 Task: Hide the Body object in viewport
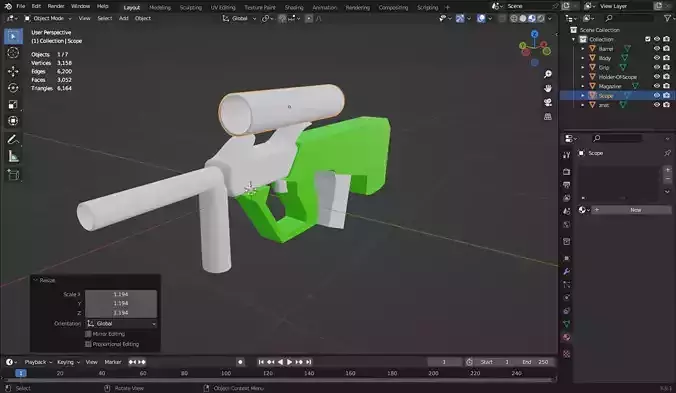[657, 58]
